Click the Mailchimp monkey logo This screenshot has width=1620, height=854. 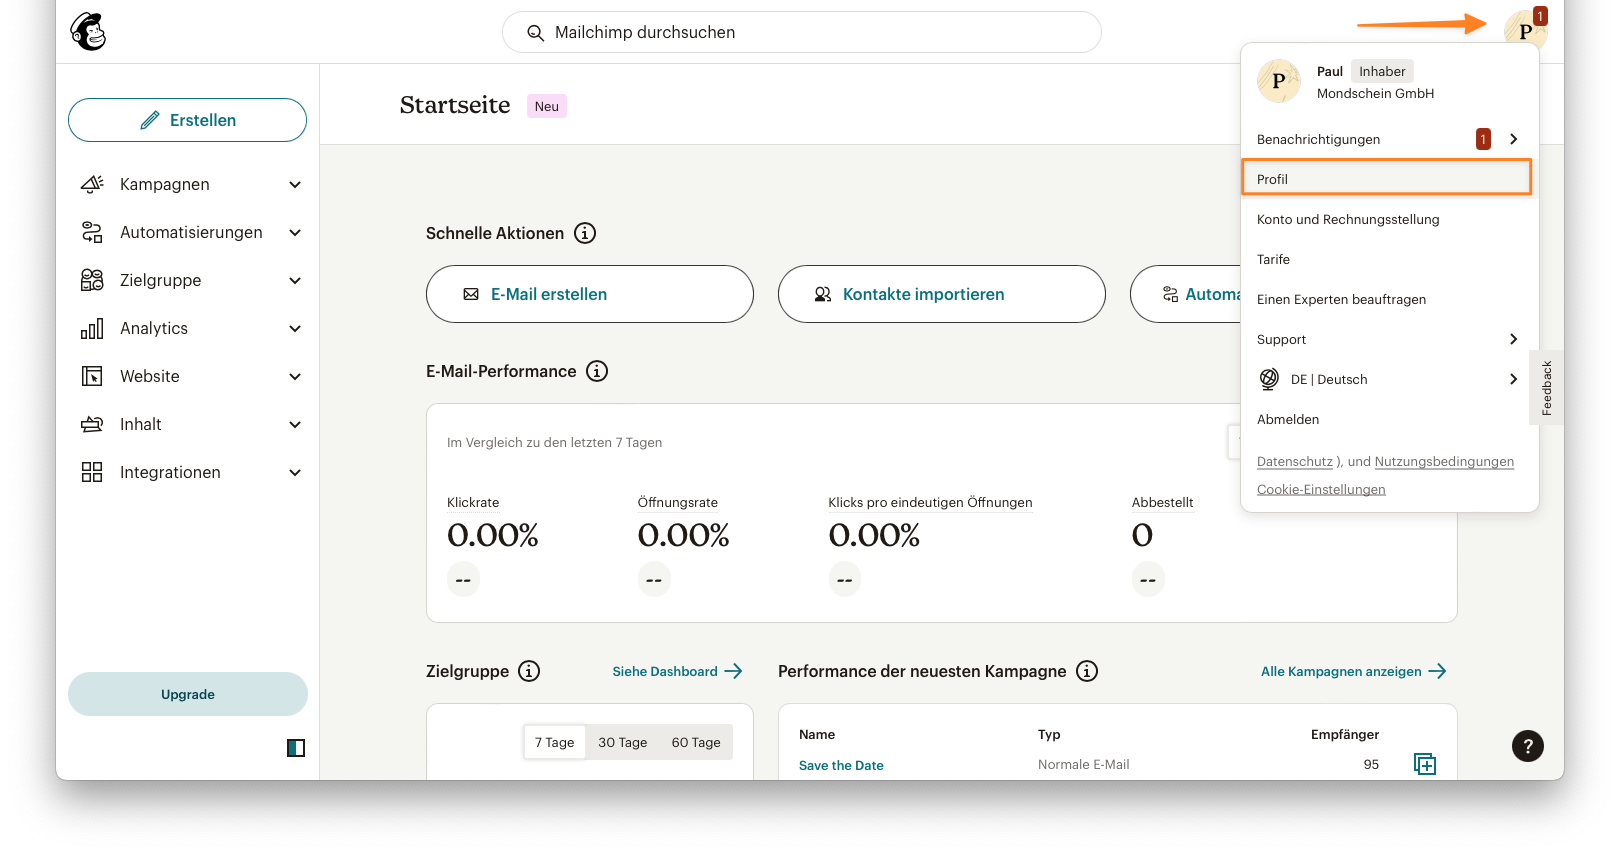click(88, 32)
